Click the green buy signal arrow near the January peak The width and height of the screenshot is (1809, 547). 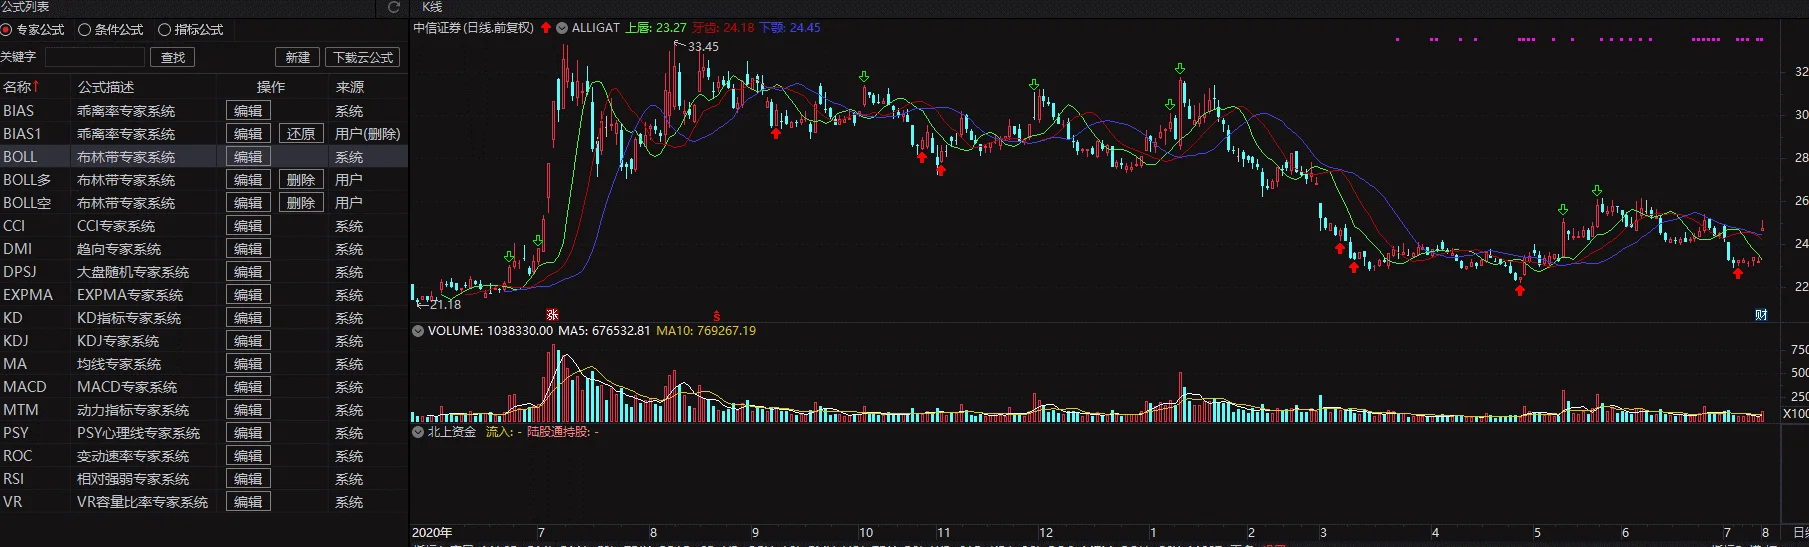[x=1180, y=69]
